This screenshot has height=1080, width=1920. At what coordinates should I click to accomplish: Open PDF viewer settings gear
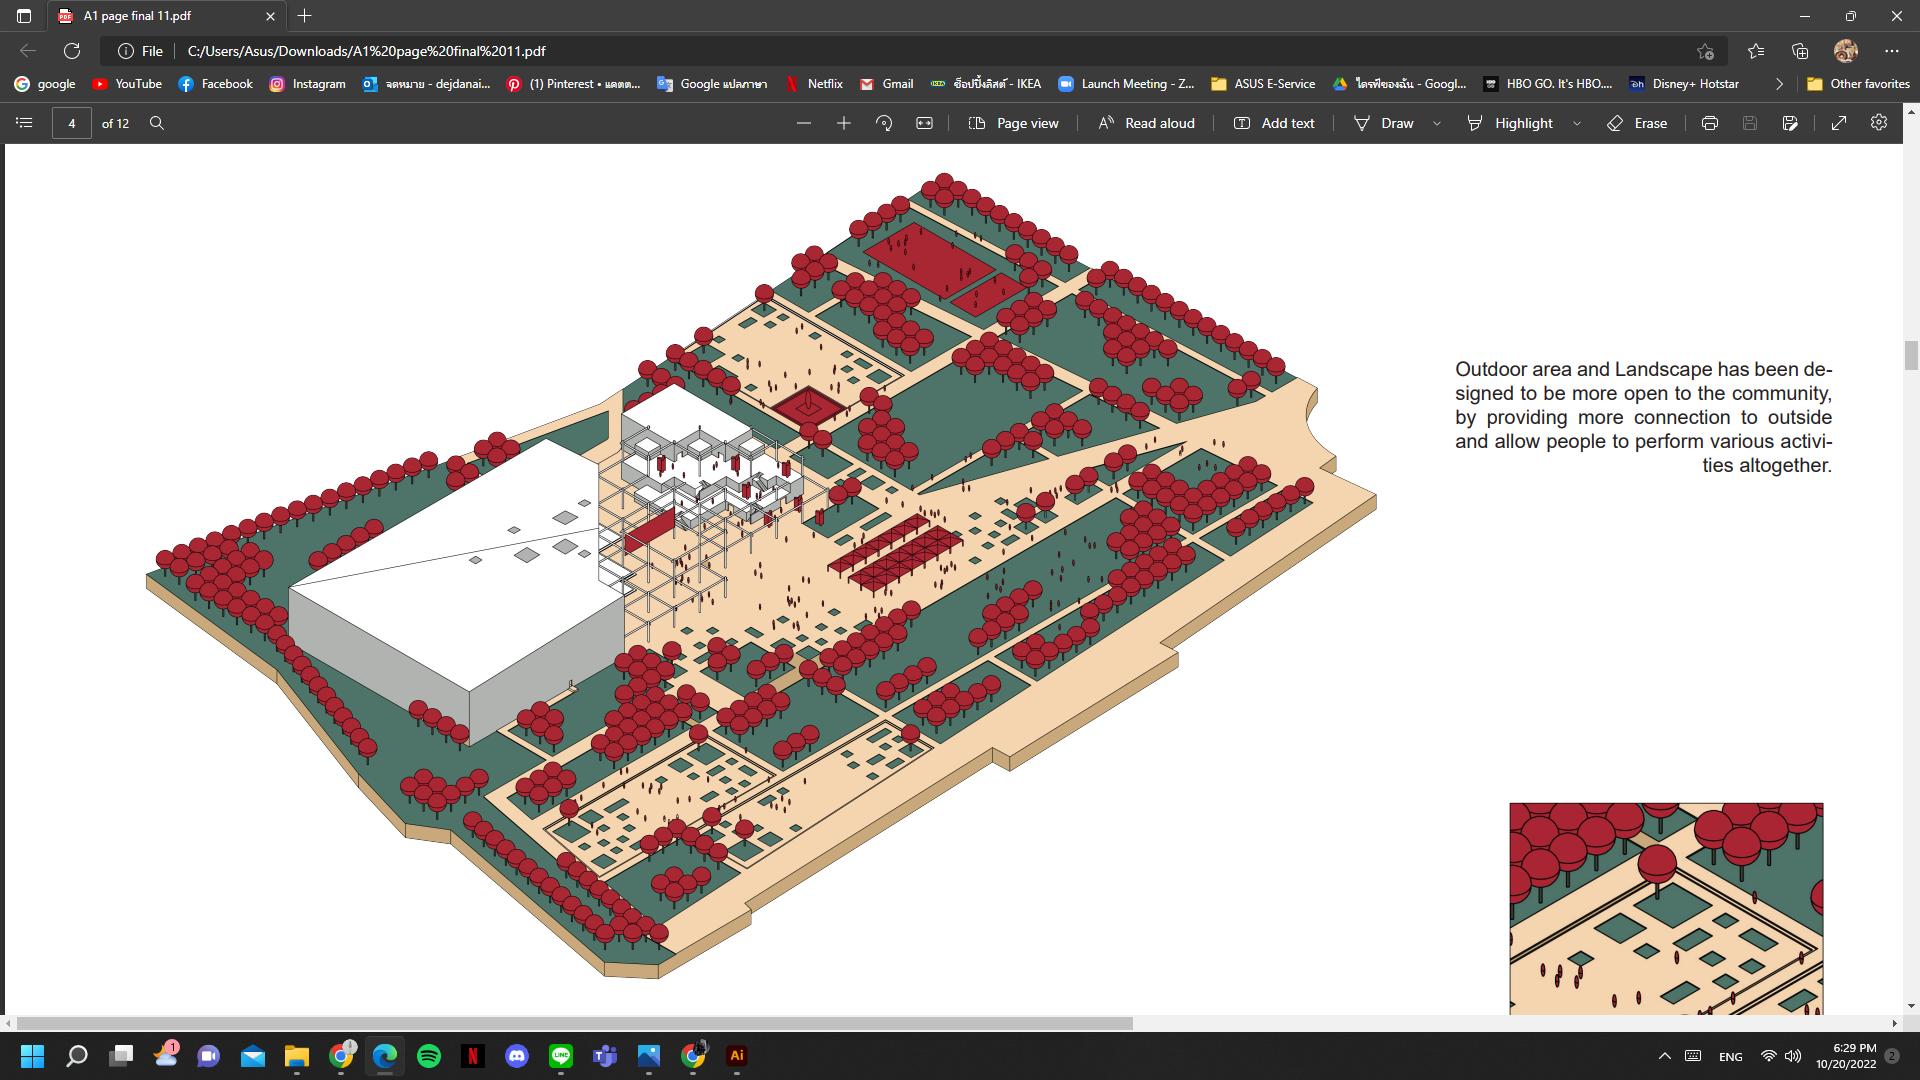click(x=1879, y=122)
